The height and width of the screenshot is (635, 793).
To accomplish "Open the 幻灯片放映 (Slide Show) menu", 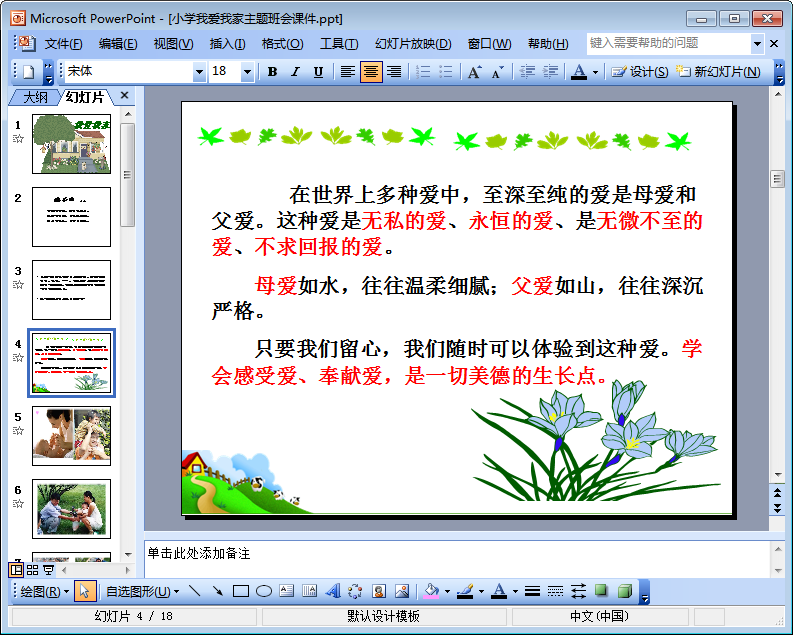I will [x=413, y=44].
